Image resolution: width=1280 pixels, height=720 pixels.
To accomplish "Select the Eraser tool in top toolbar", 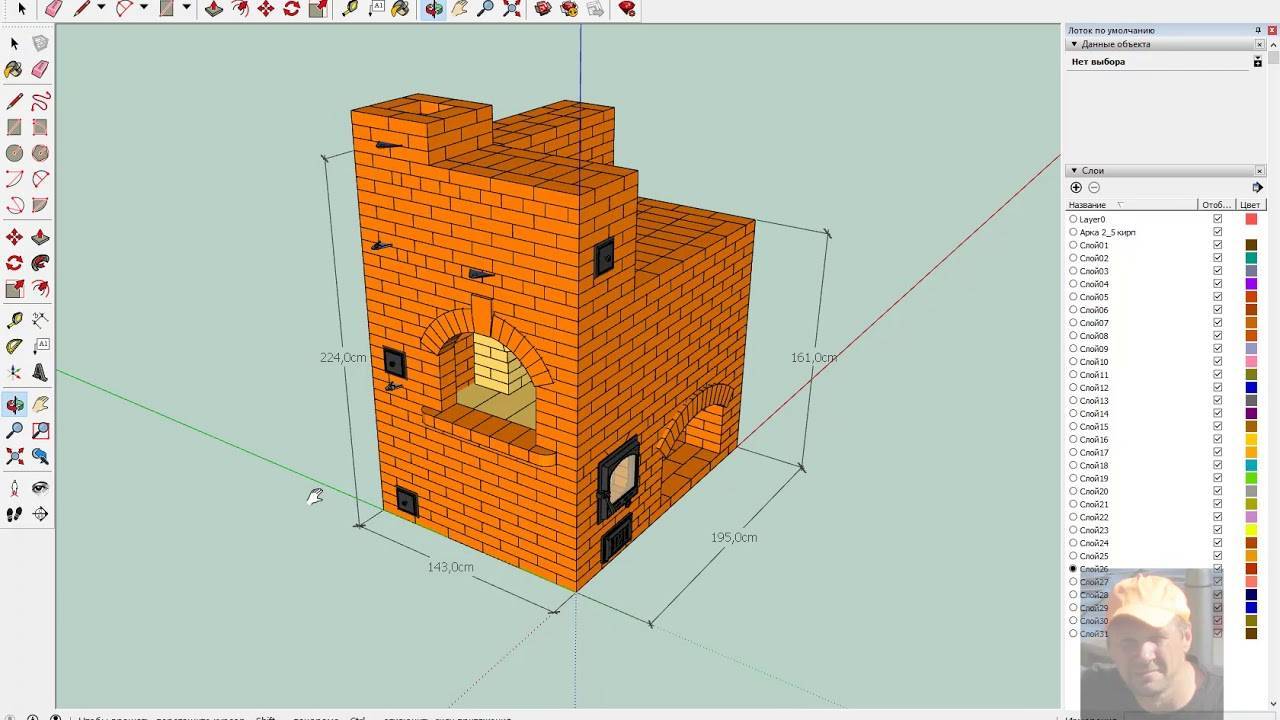I will [x=53, y=9].
